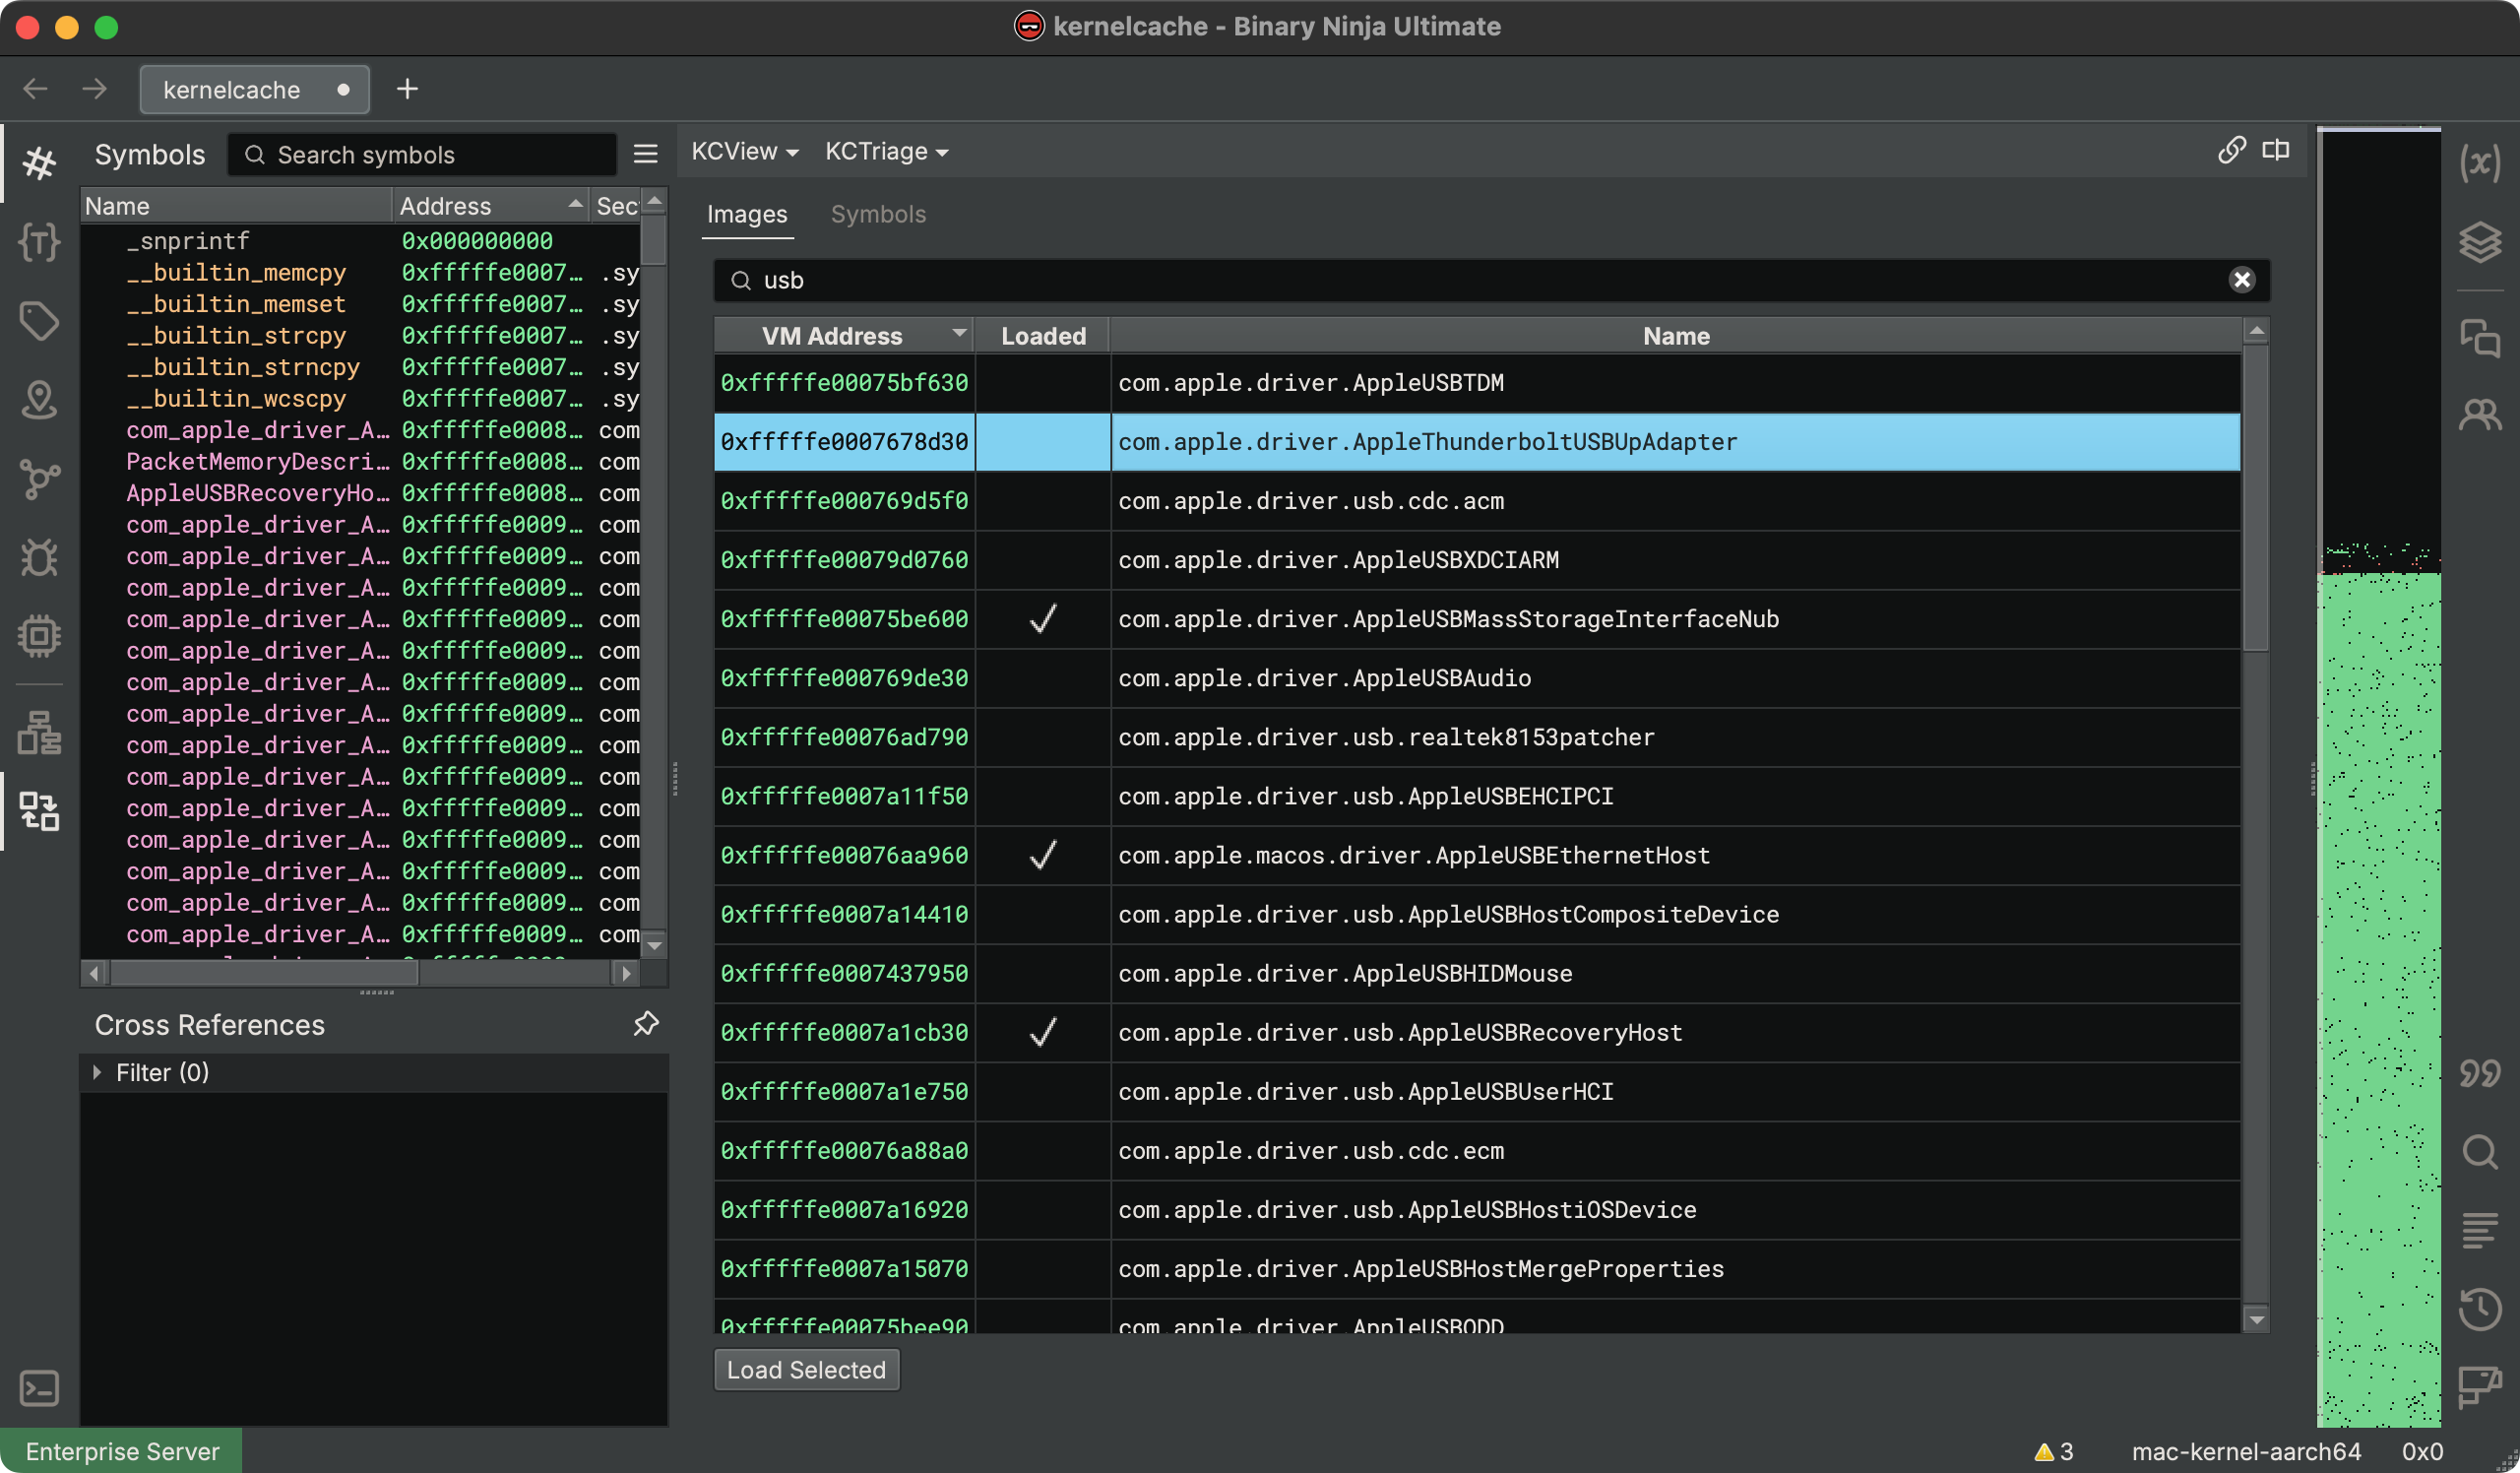Open the quotes strings panel icon
The width and height of the screenshot is (2520, 1473).
coord(2480,1074)
